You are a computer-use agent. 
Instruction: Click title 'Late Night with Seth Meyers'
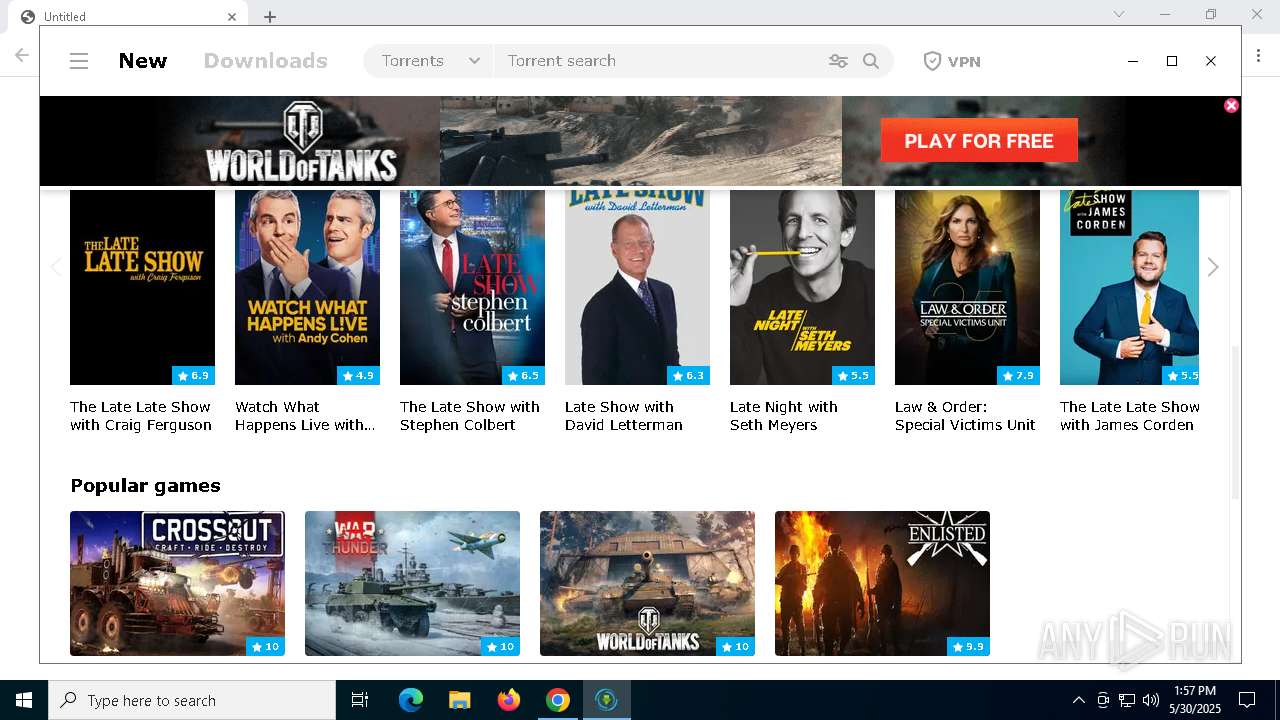click(784, 416)
